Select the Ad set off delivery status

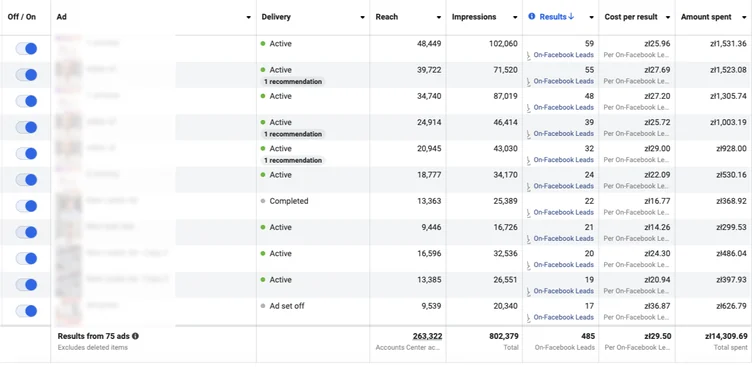287,306
